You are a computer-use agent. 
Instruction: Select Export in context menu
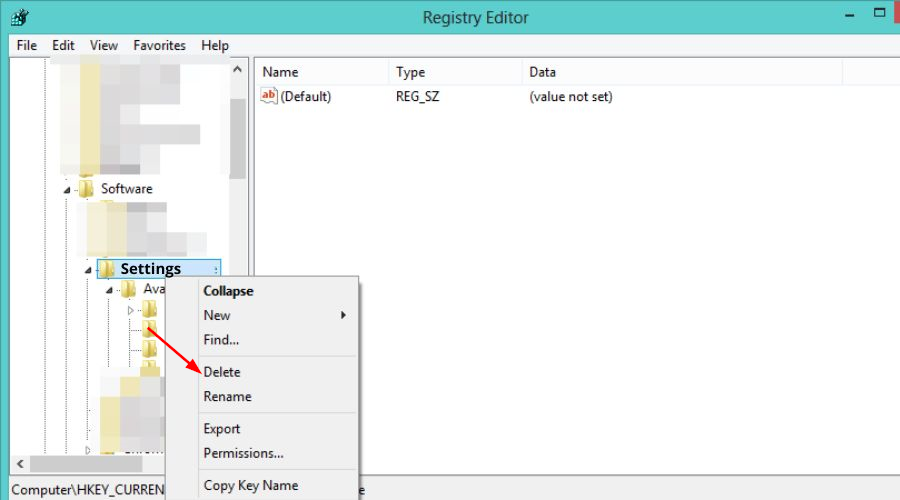pos(222,429)
